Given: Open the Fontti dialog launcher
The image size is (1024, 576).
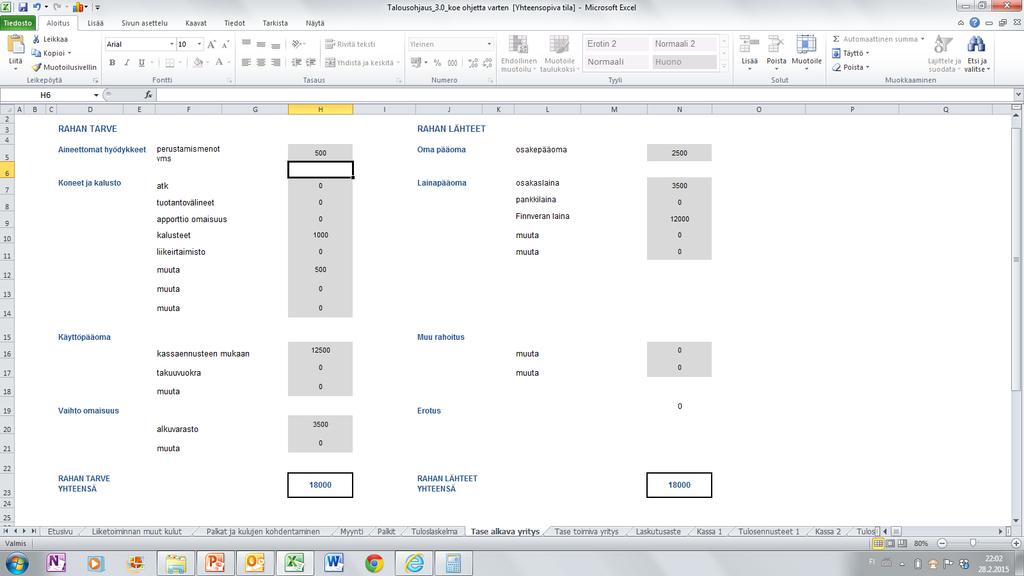Looking at the screenshot, I should (x=229, y=80).
